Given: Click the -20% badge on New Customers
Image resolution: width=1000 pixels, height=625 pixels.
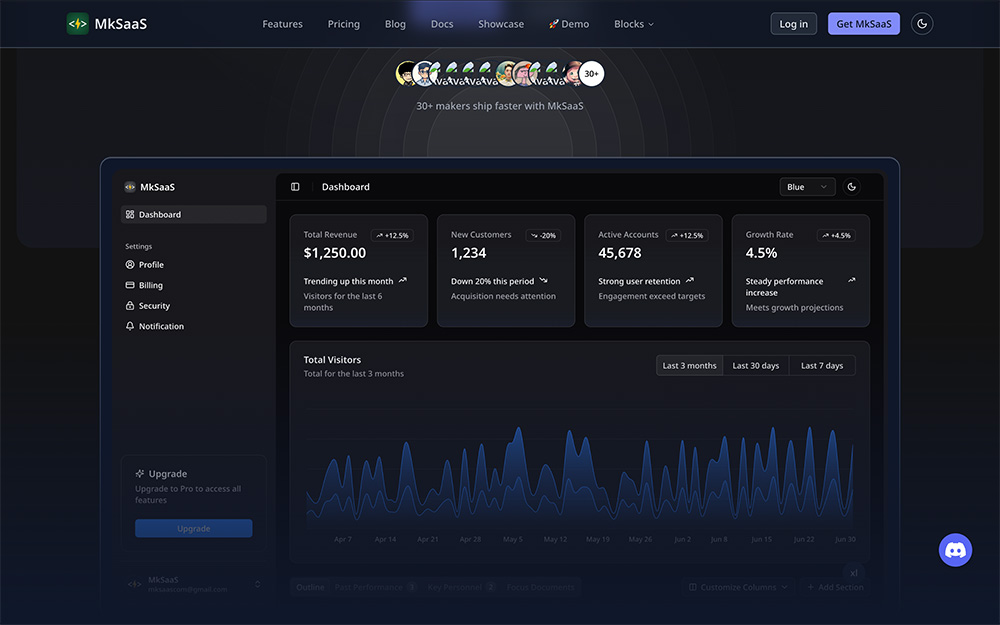Looking at the screenshot, I should (543, 235).
